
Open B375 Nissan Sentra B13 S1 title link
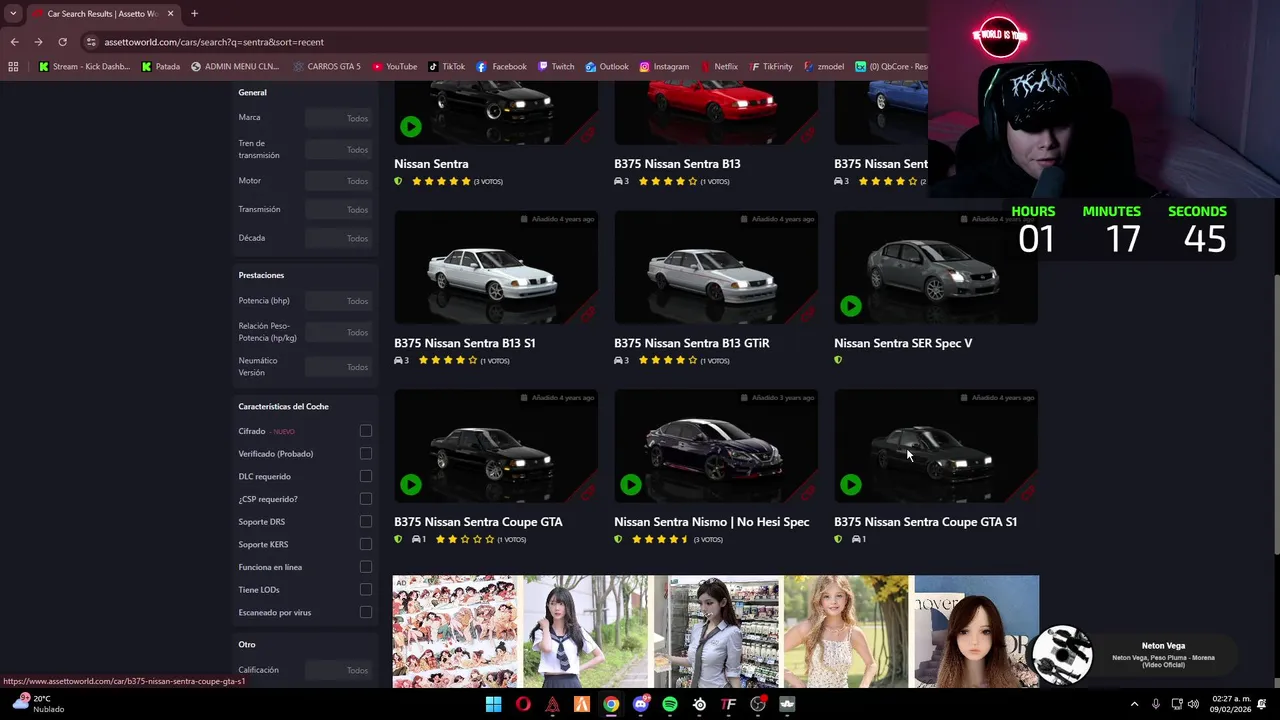465,343
